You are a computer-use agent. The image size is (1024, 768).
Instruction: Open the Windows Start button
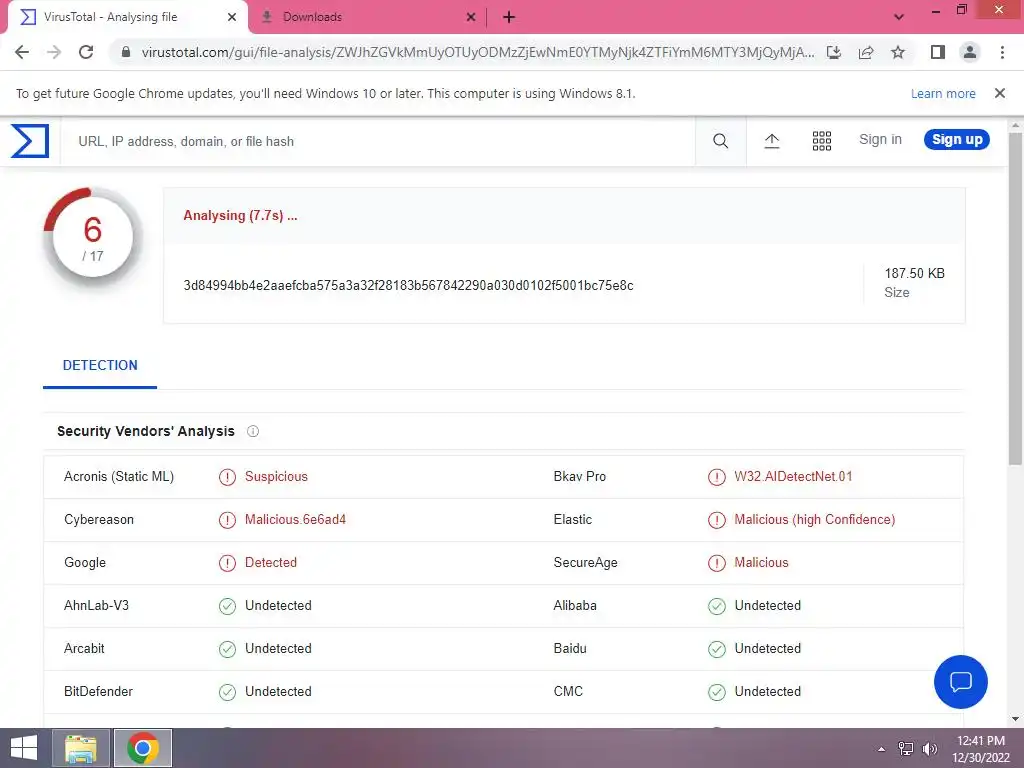(24, 748)
